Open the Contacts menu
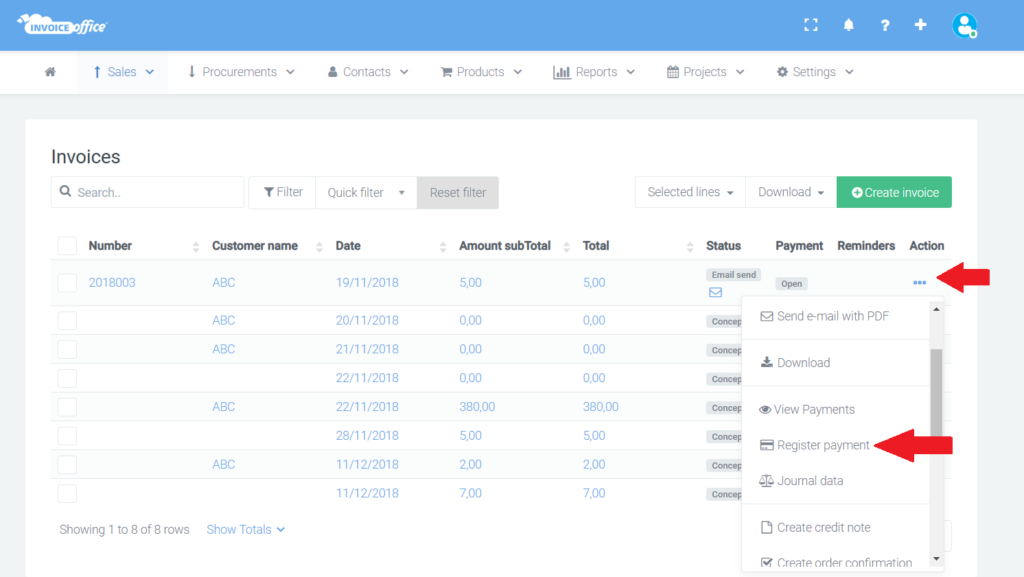The height and width of the screenshot is (577, 1024). 368,72
